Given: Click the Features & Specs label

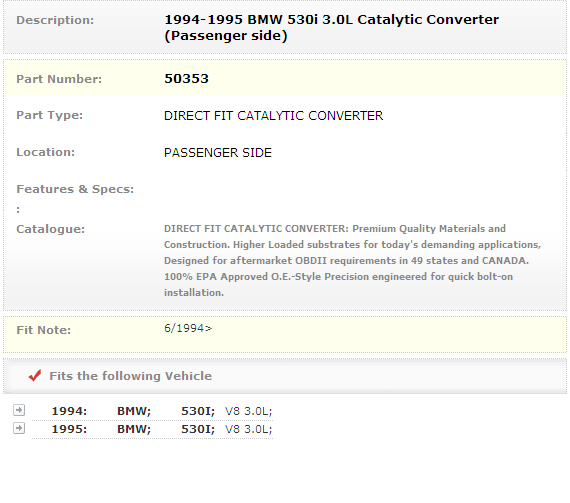Looking at the screenshot, I should coord(75,189).
